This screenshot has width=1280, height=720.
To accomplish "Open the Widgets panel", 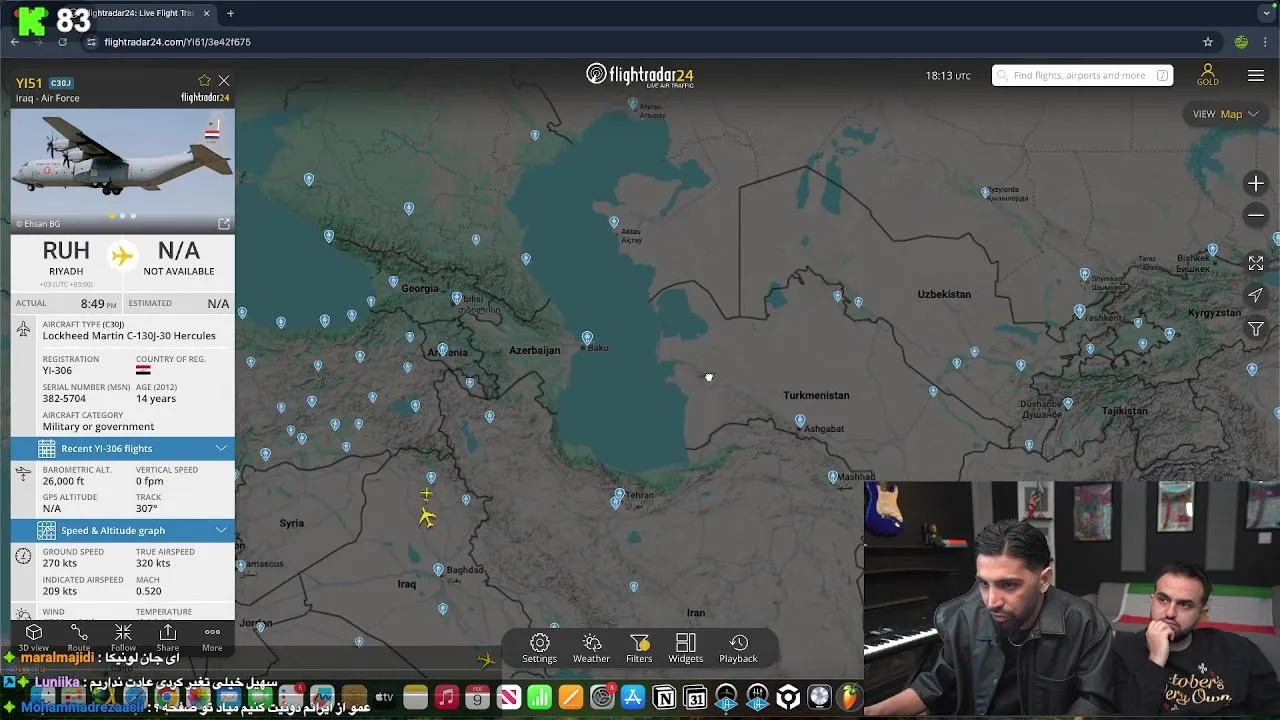I will pos(686,648).
